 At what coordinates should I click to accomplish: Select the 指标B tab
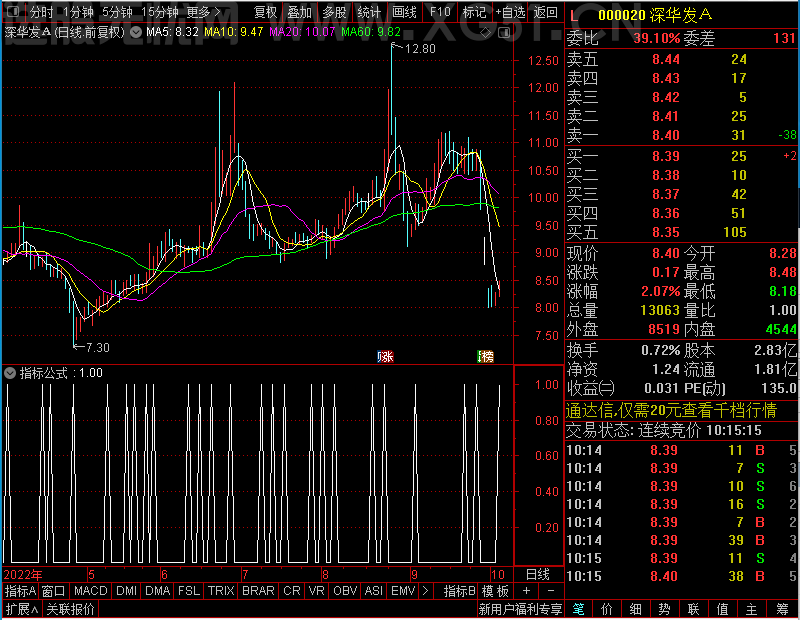[x=460, y=591]
